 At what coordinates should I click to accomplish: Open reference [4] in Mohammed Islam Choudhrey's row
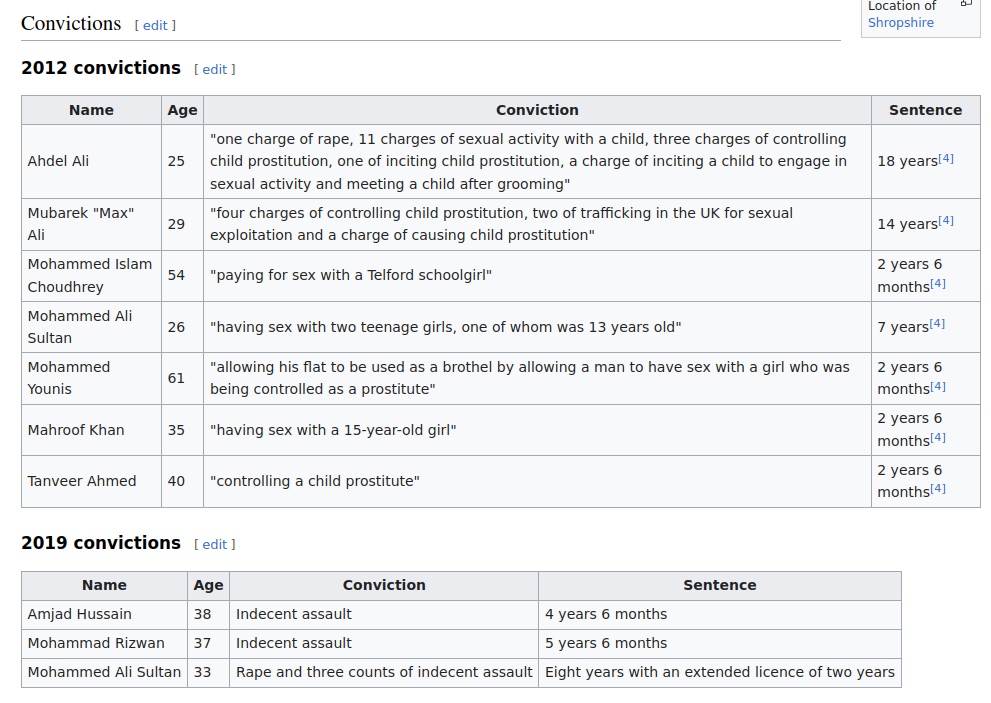[938, 283]
